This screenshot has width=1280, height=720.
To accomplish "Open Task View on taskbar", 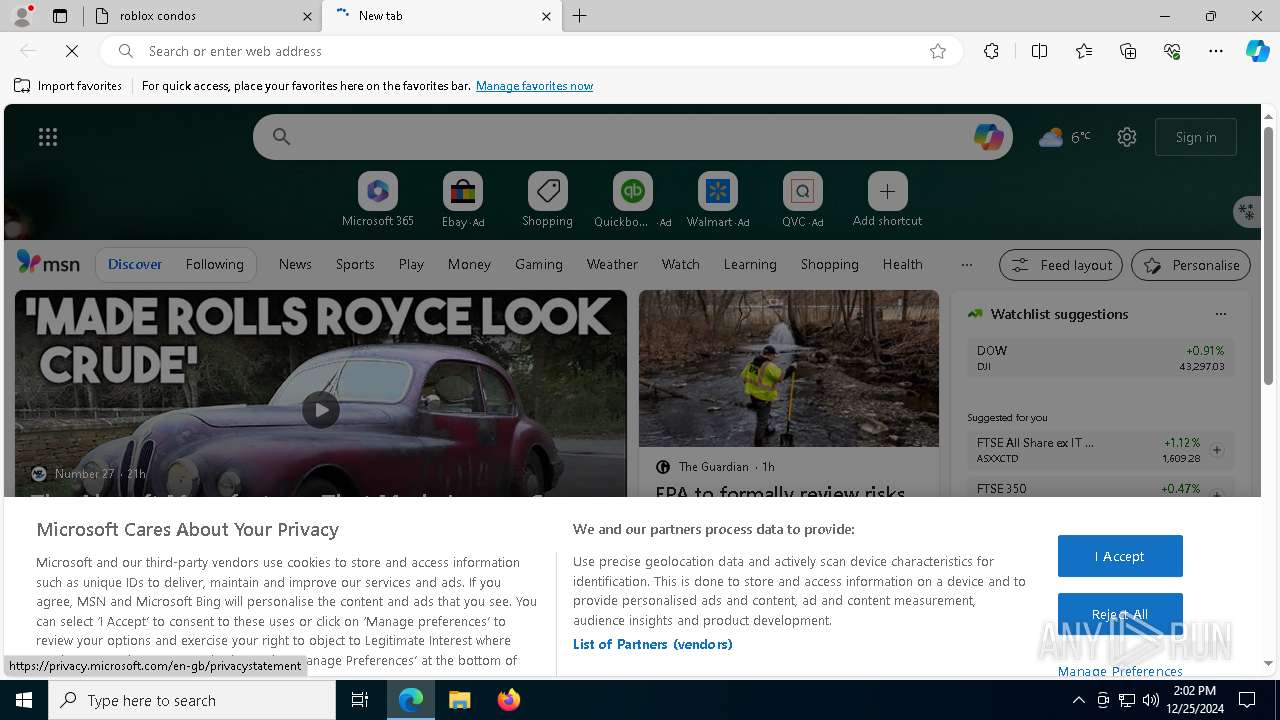I will click(360, 700).
